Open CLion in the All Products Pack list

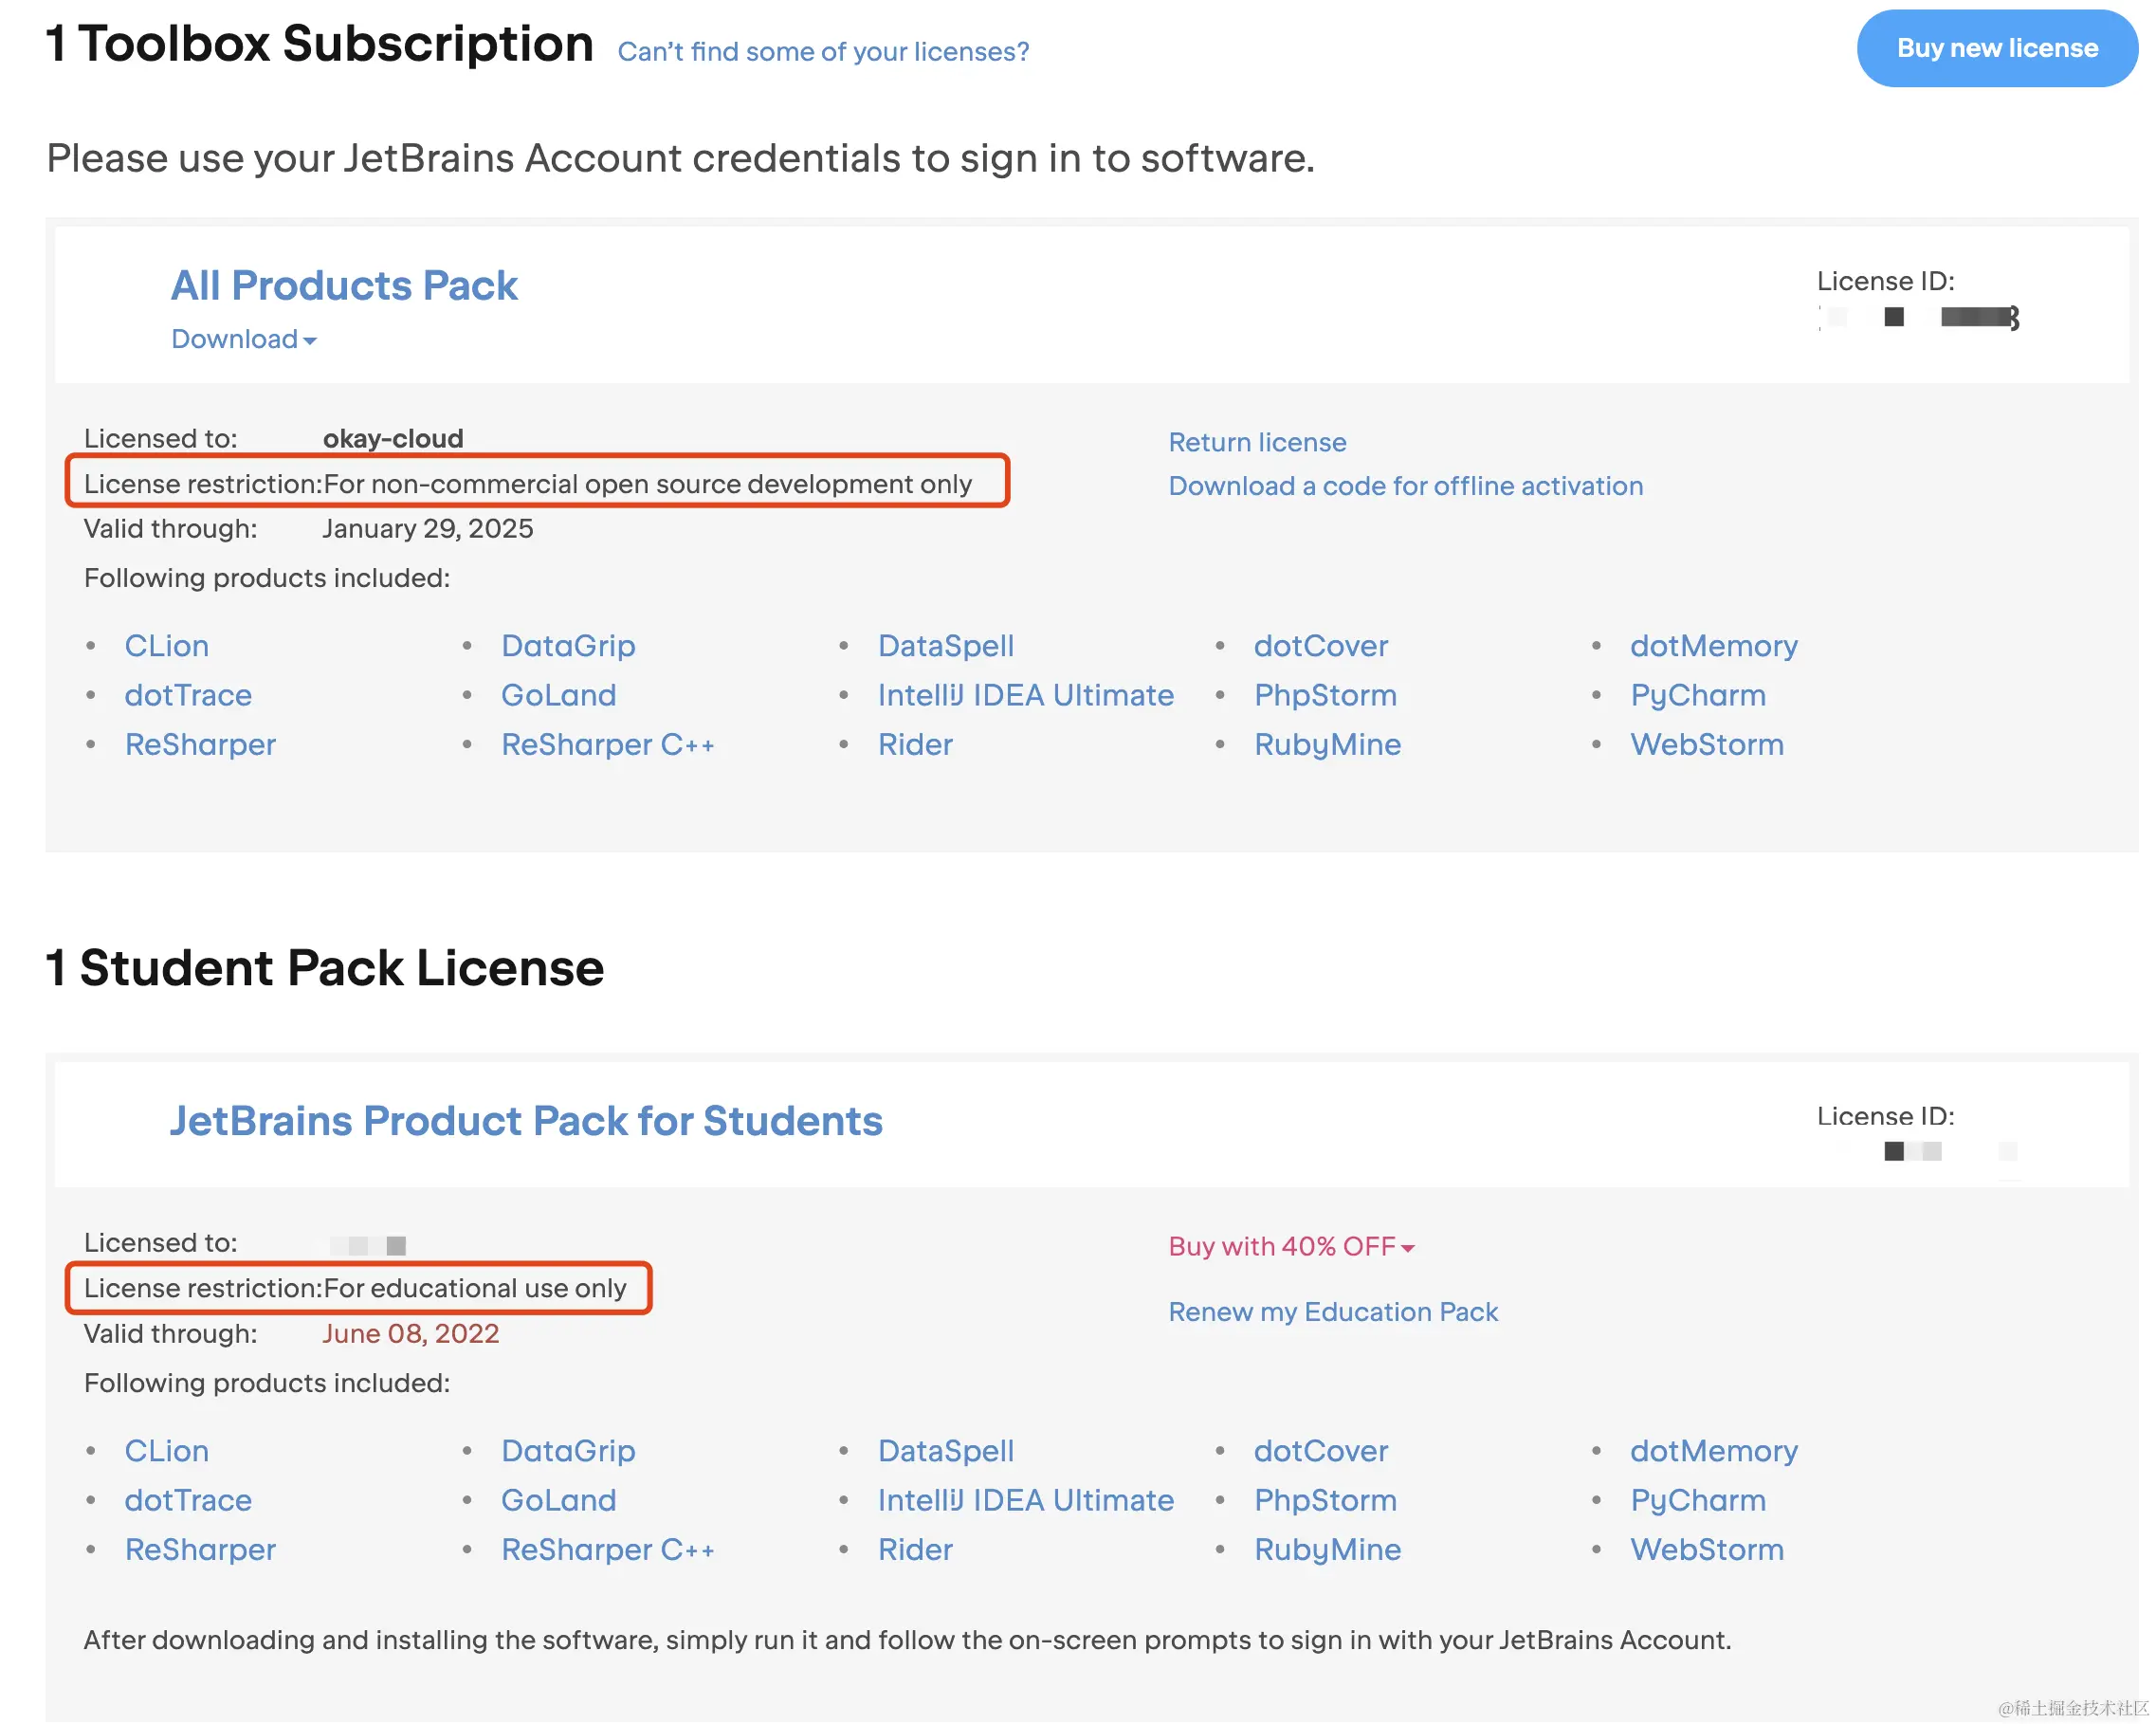(x=167, y=646)
